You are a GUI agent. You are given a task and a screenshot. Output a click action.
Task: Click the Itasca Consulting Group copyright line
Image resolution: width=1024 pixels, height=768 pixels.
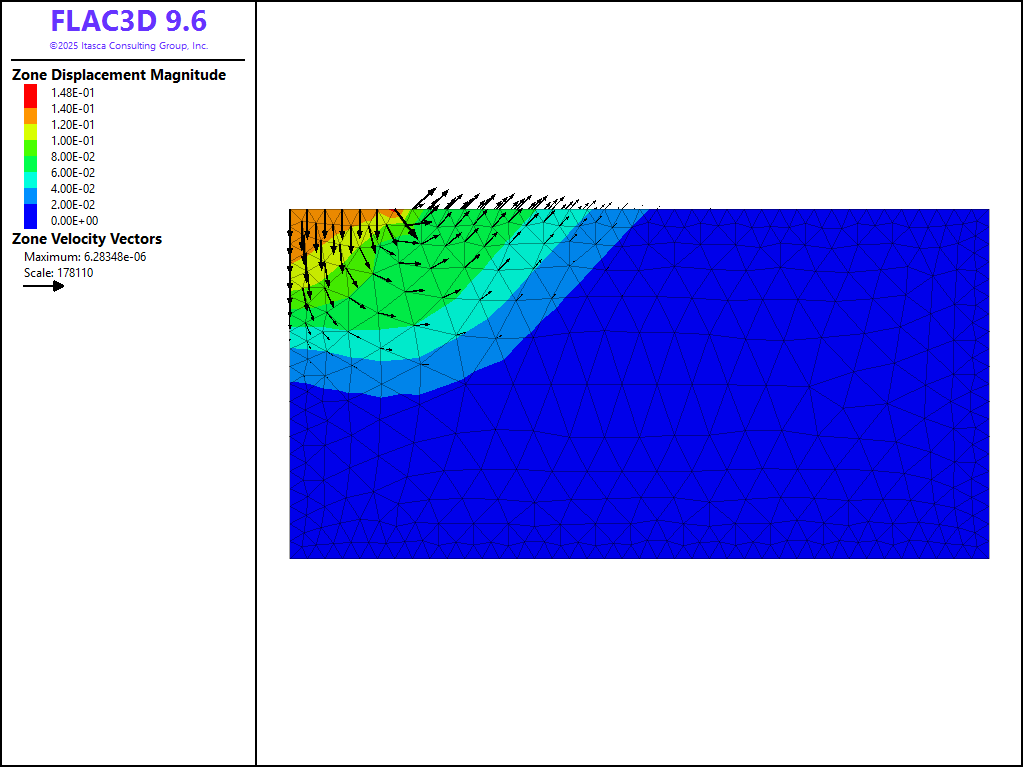click(129, 46)
